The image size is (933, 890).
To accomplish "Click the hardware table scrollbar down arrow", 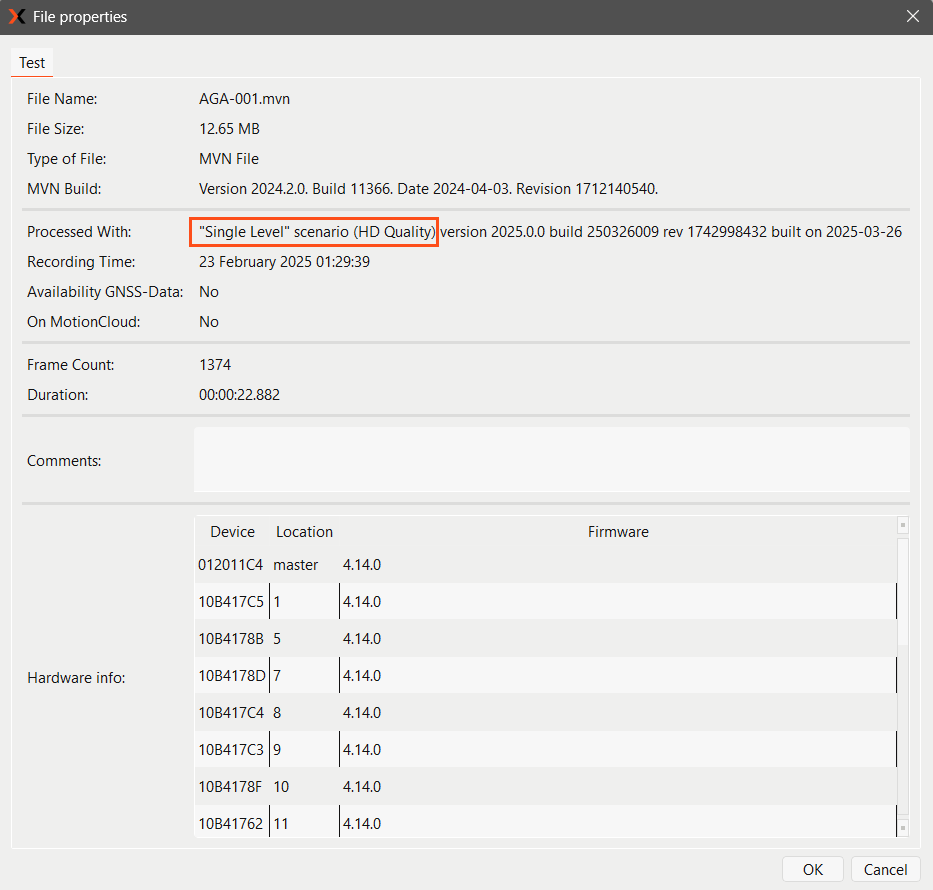I will (x=903, y=829).
